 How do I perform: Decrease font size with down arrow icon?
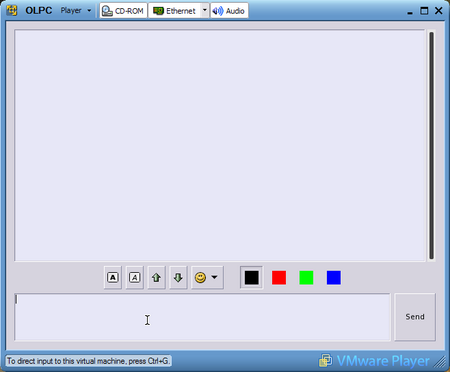178,277
